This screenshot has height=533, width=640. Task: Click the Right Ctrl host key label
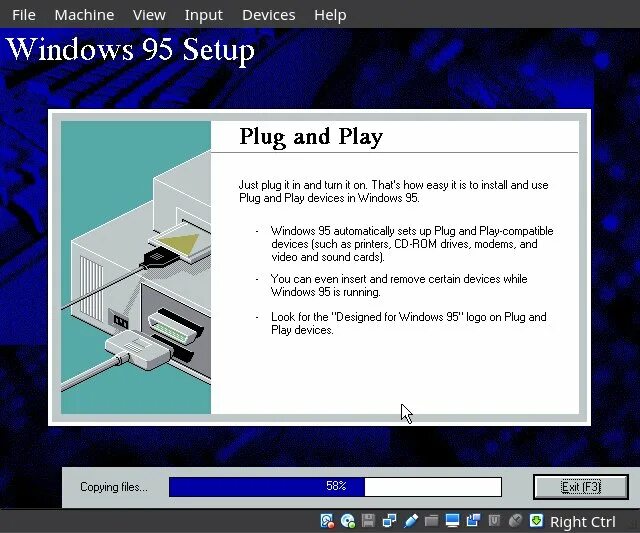[x=582, y=522]
